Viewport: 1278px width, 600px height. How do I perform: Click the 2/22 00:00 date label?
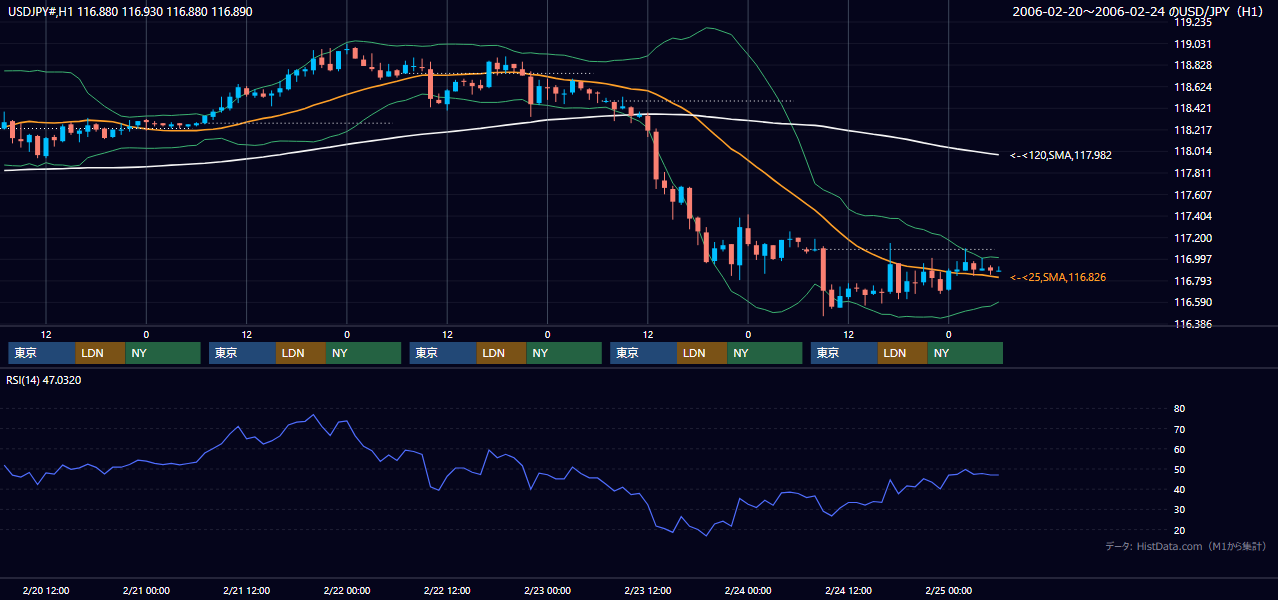pos(347,590)
